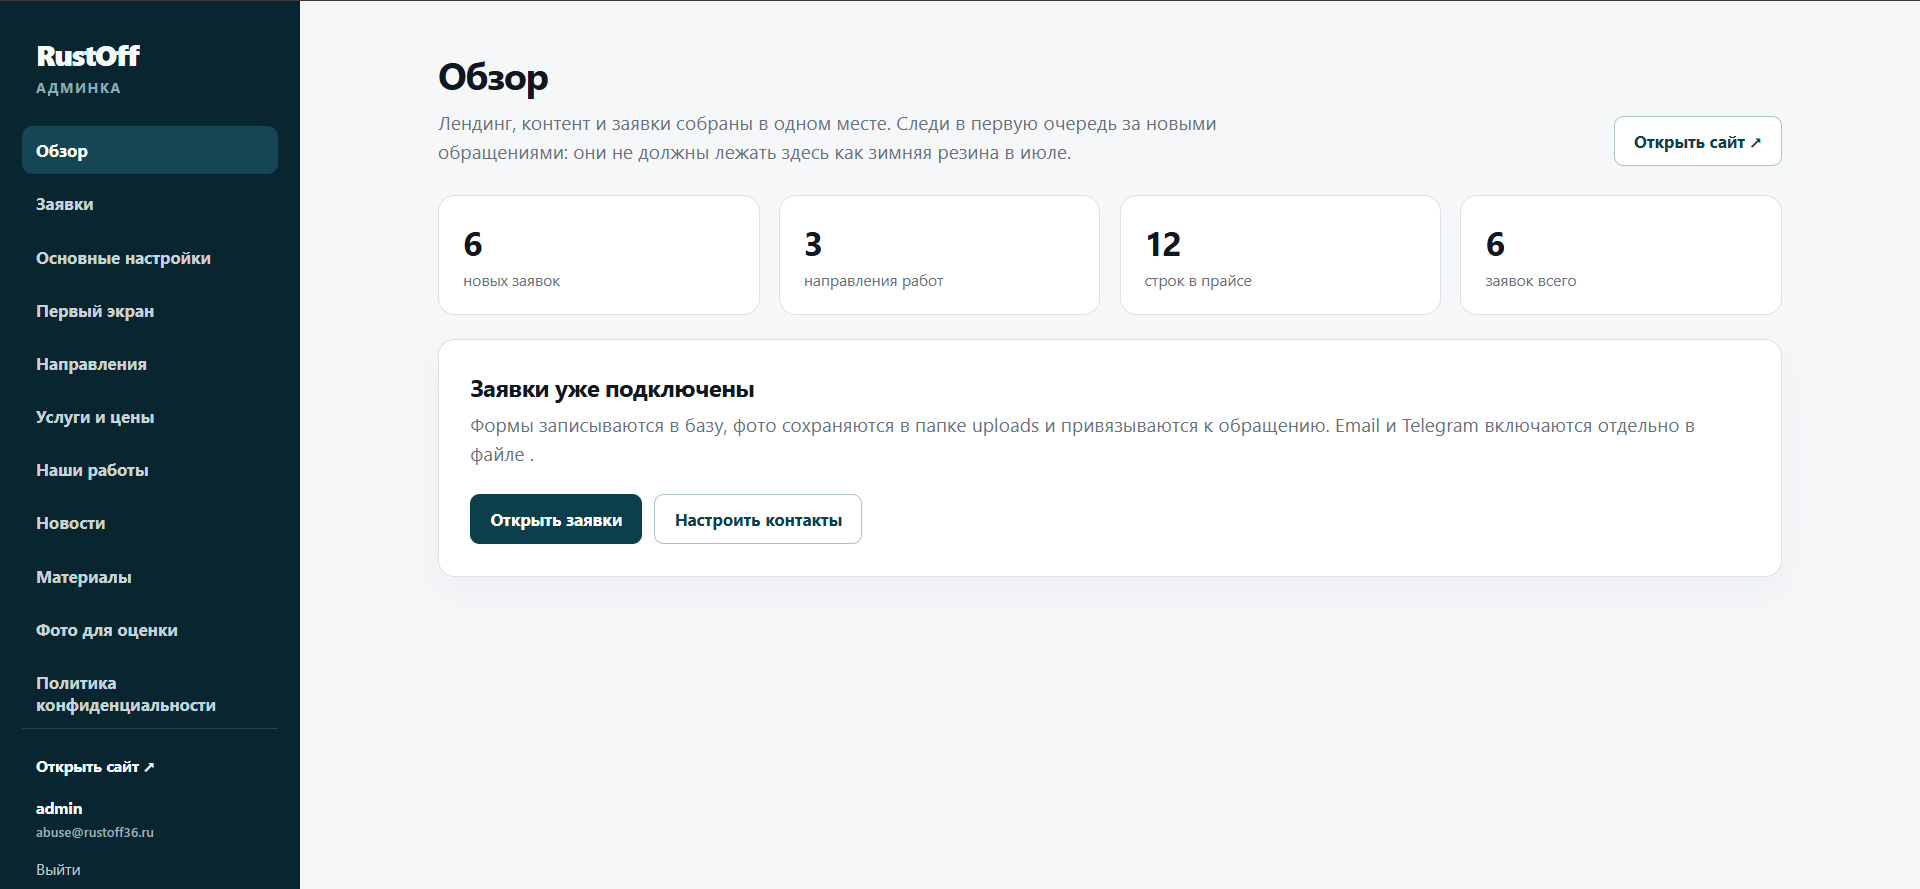This screenshot has height=889, width=1920.
Task: Navigate to Услуги и цены
Action: [x=150, y=417]
